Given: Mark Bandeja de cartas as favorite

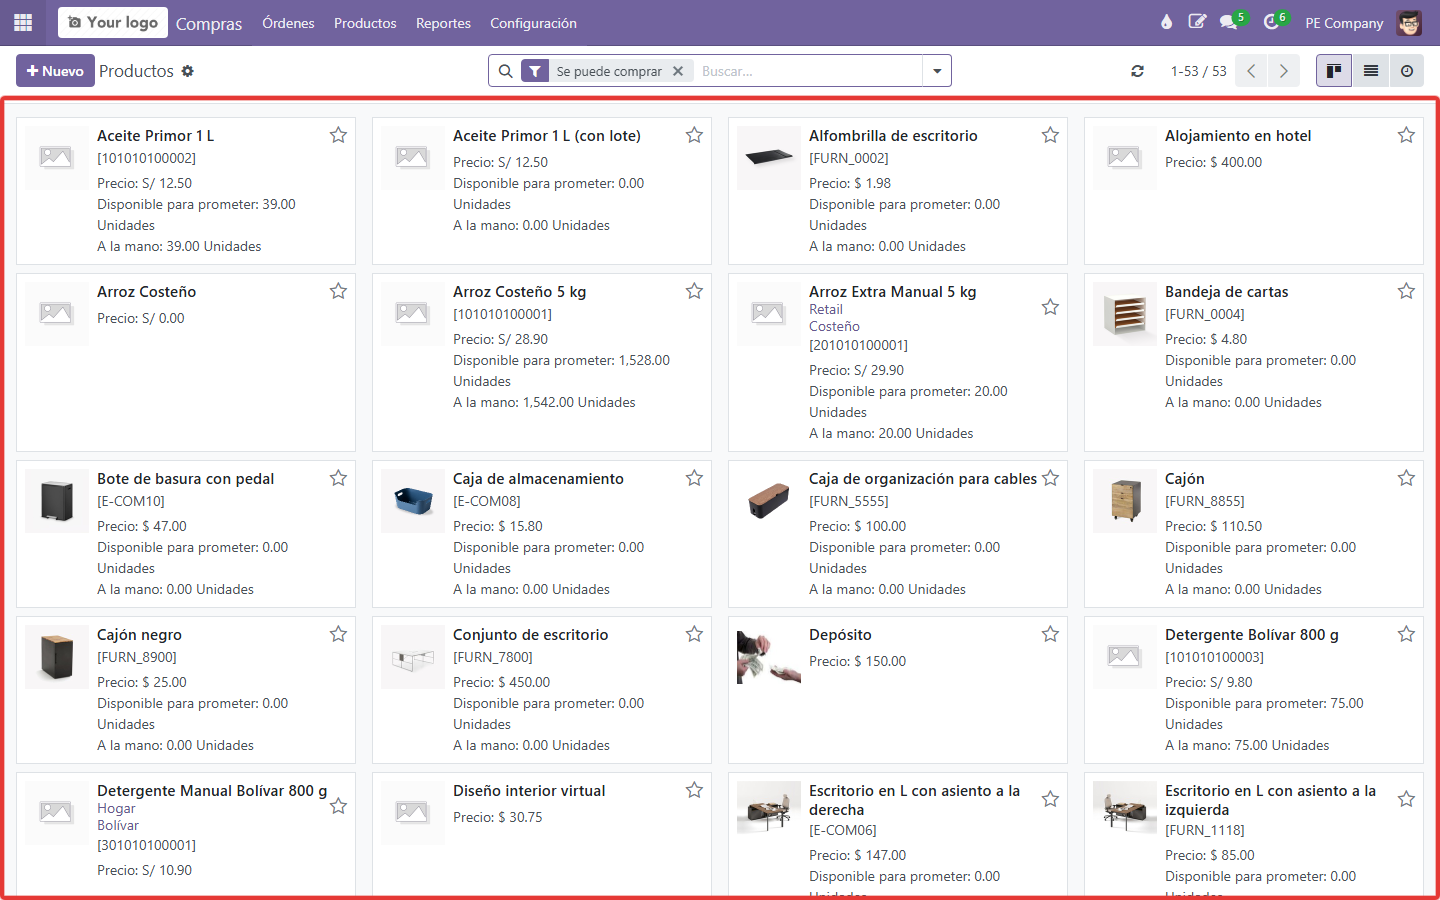Looking at the screenshot, I should (1406, 291).
